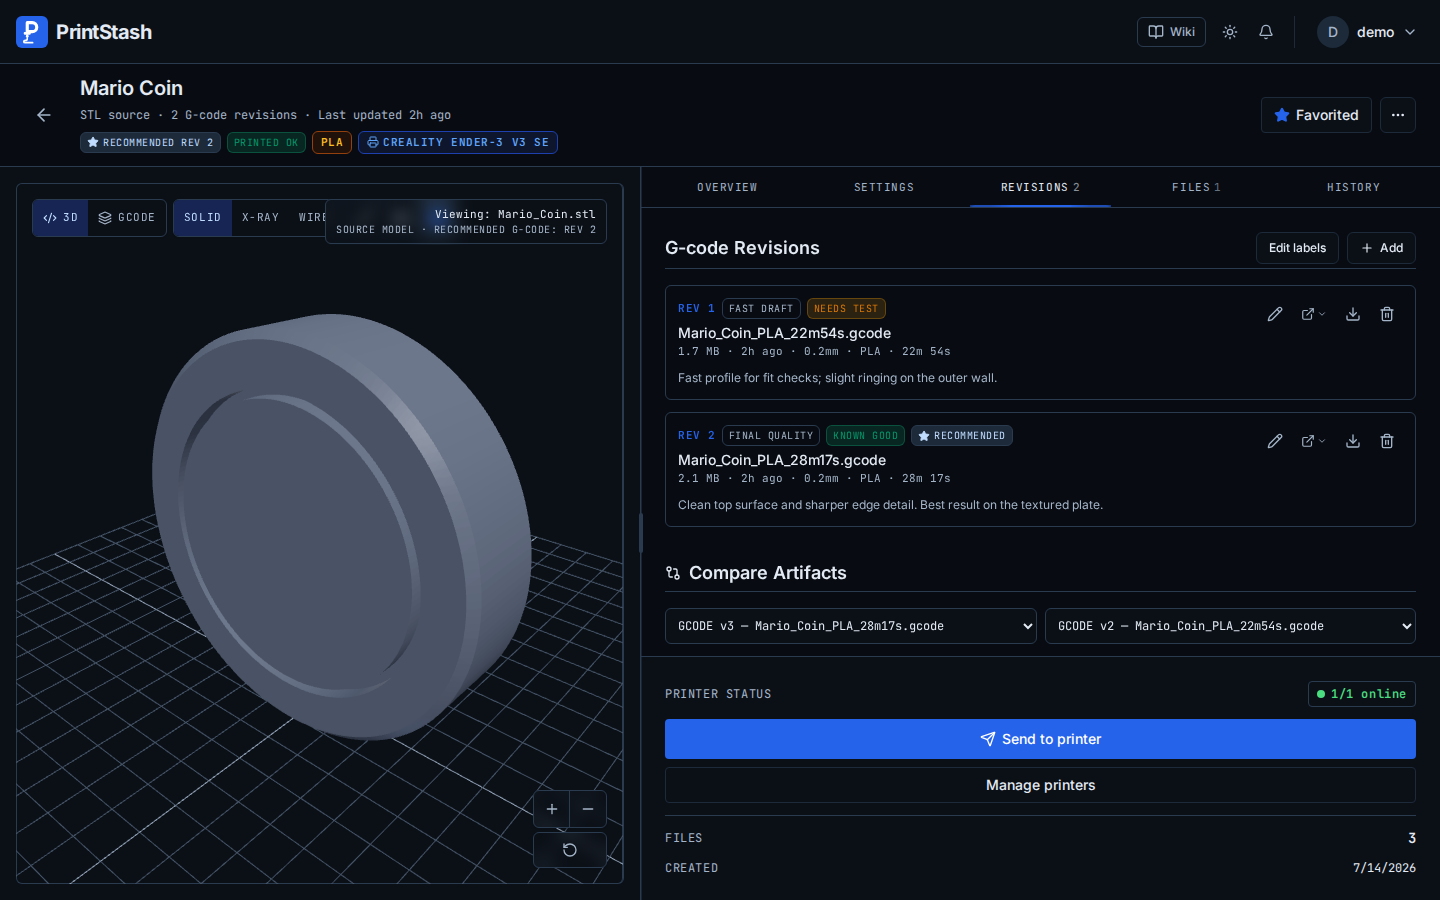Add a new G-code revision

(x=1381, y=248)
